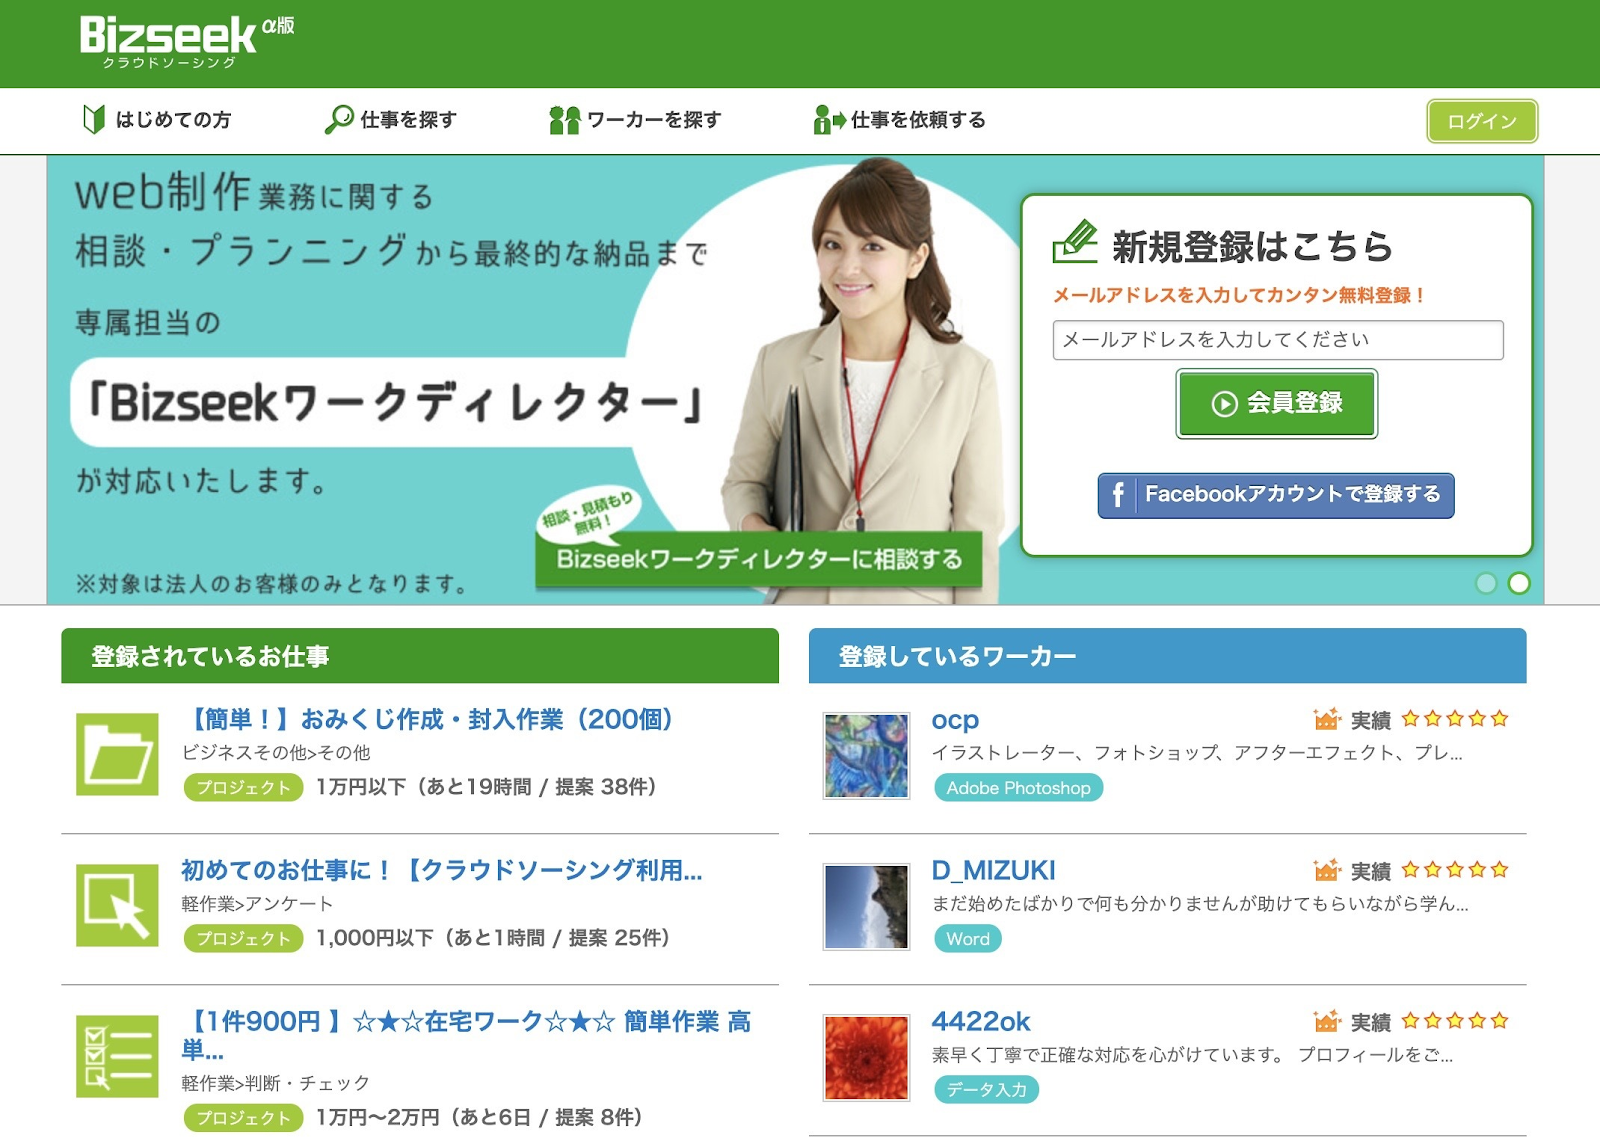1600x1147 pixels.
Task: Click Bizseekワークディレクターに相談する button
Action: tap(759, 559)
